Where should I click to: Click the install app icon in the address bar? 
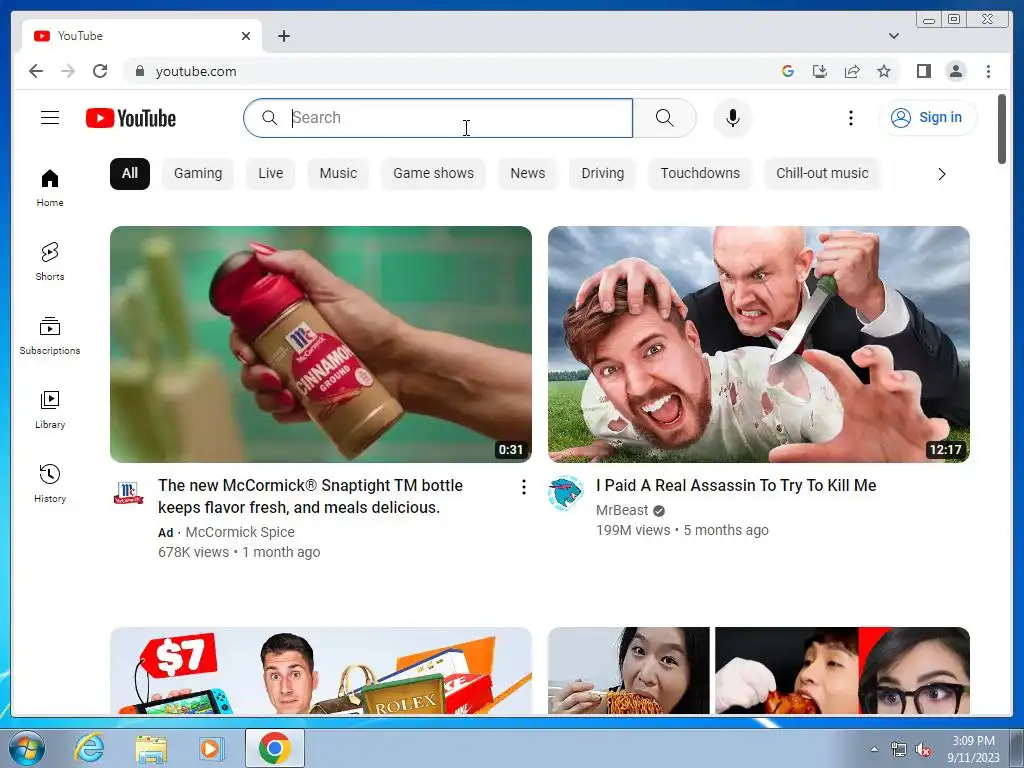820,71
